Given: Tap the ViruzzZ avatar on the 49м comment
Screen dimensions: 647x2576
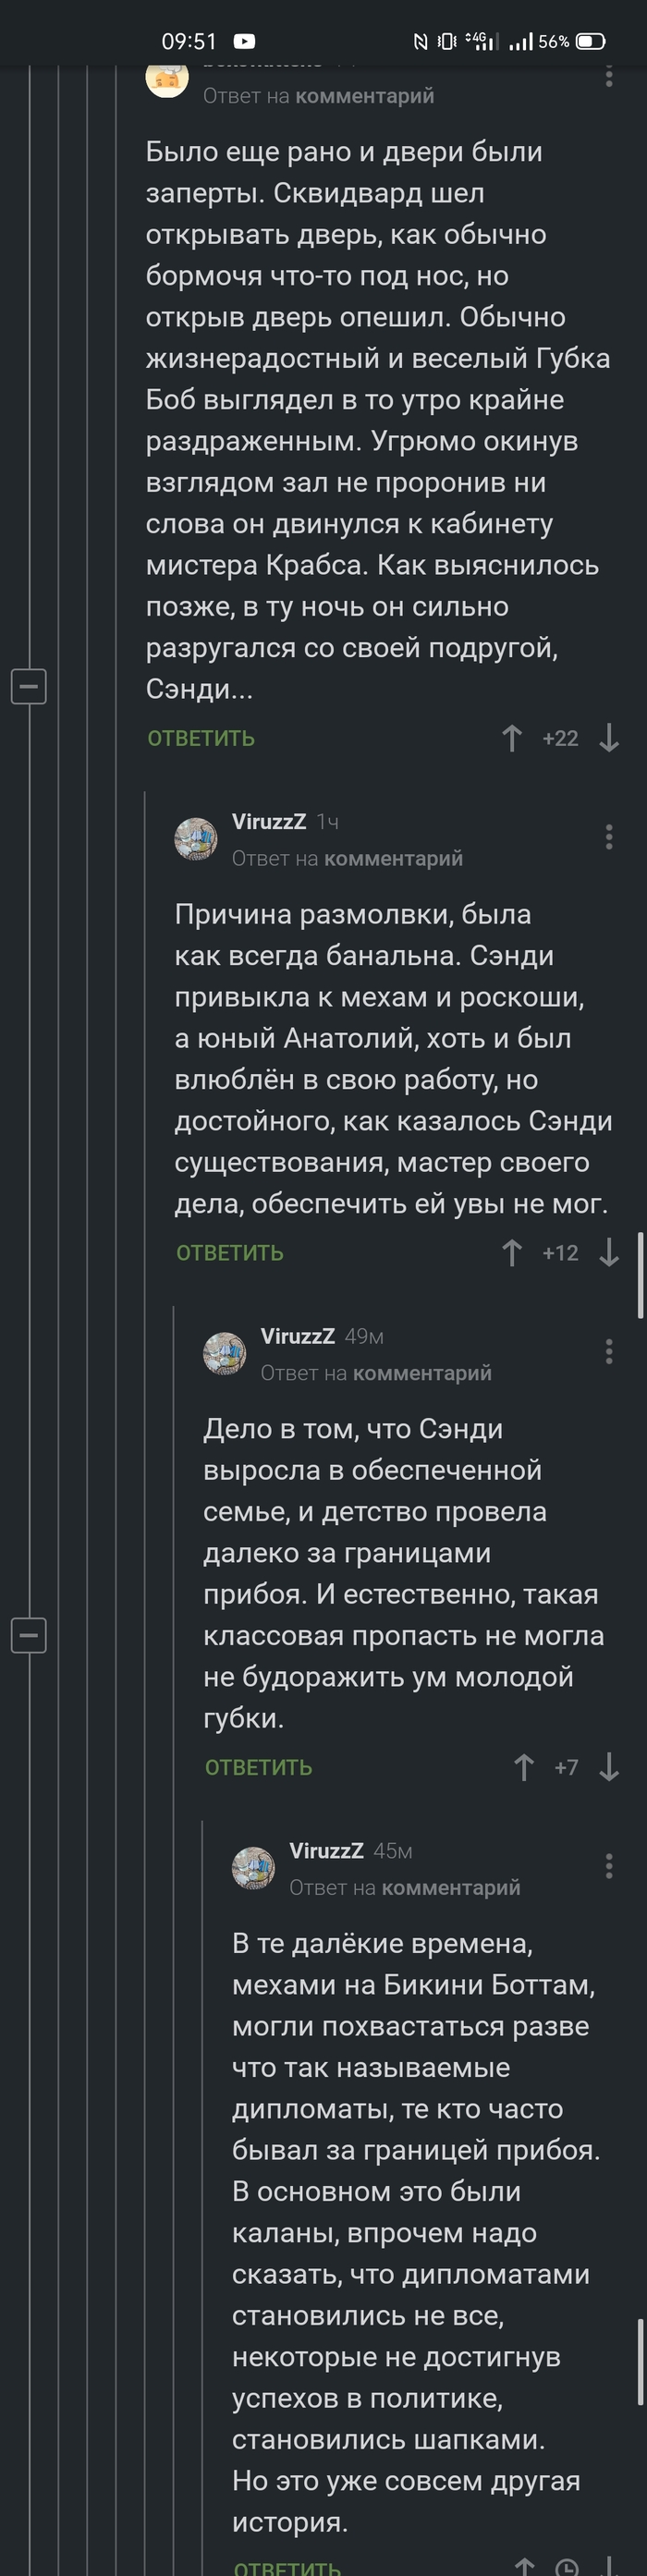Looking at the screenshot, I should 224,1353.
